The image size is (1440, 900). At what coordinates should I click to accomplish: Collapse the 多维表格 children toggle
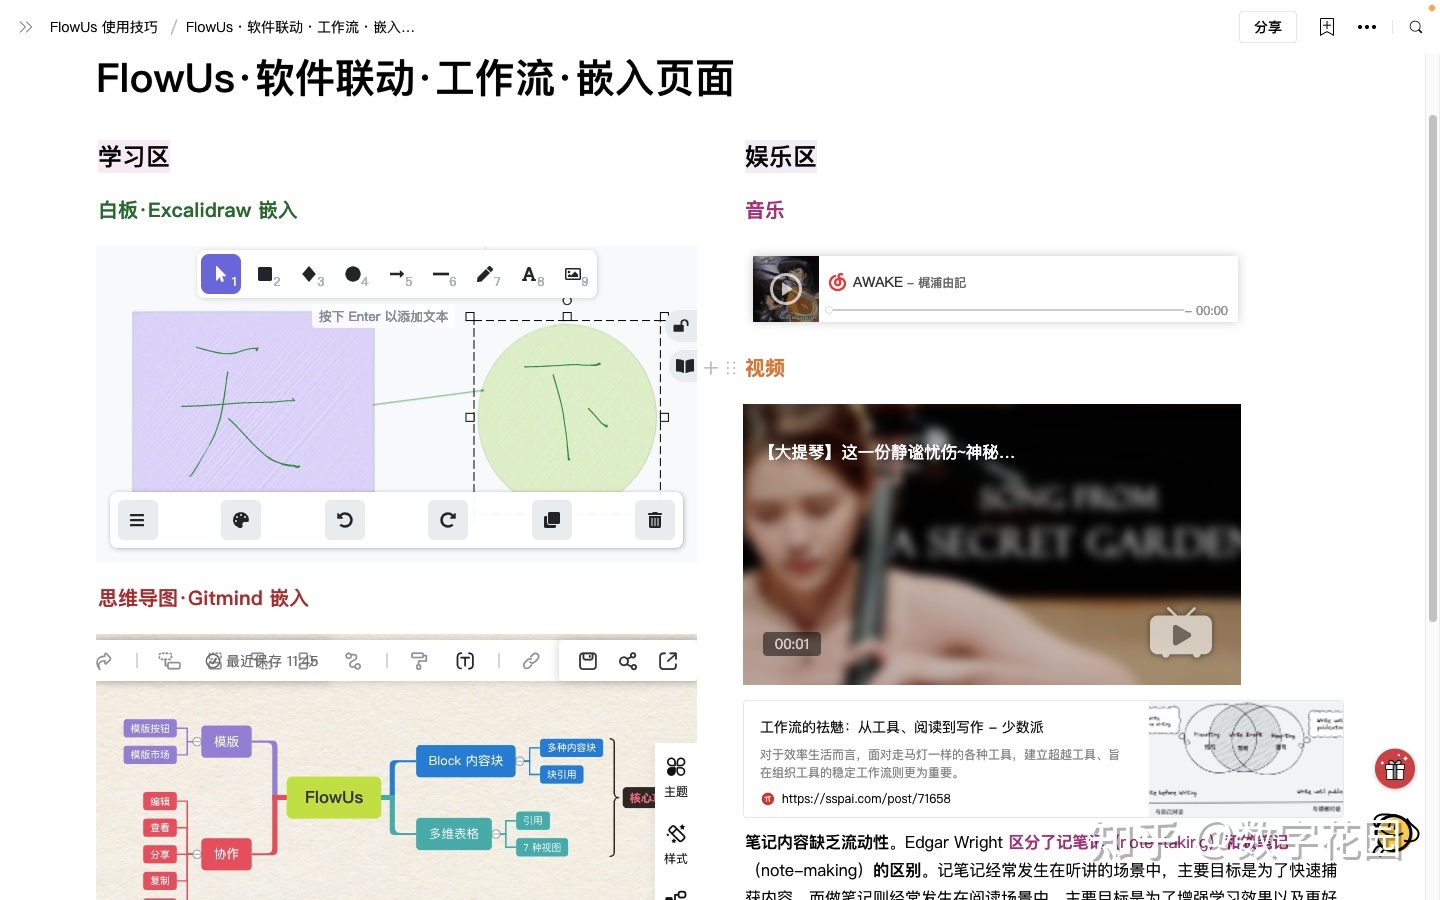coord(497,833)
